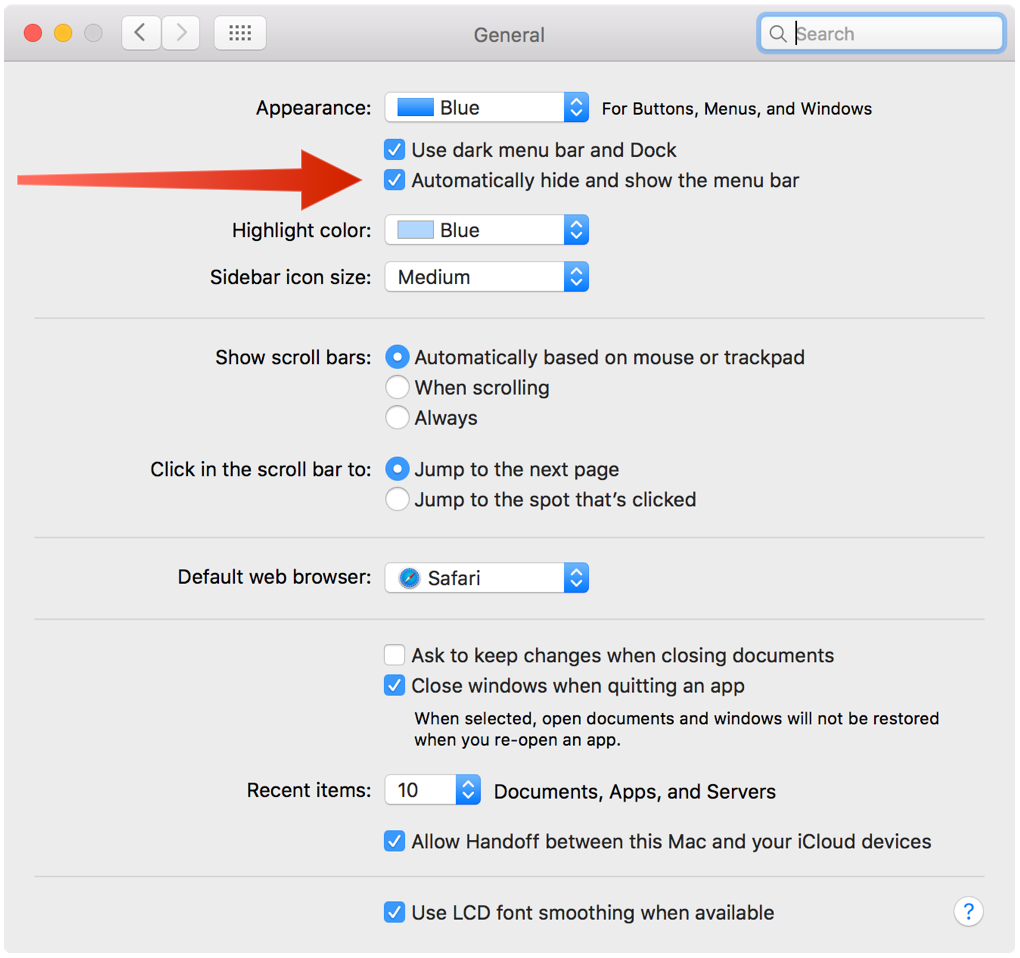Enable Ask to keep changes when closing documents
Image resolution: width=1020 pixels, height=958 pixels.
click(x=394, y=655)
